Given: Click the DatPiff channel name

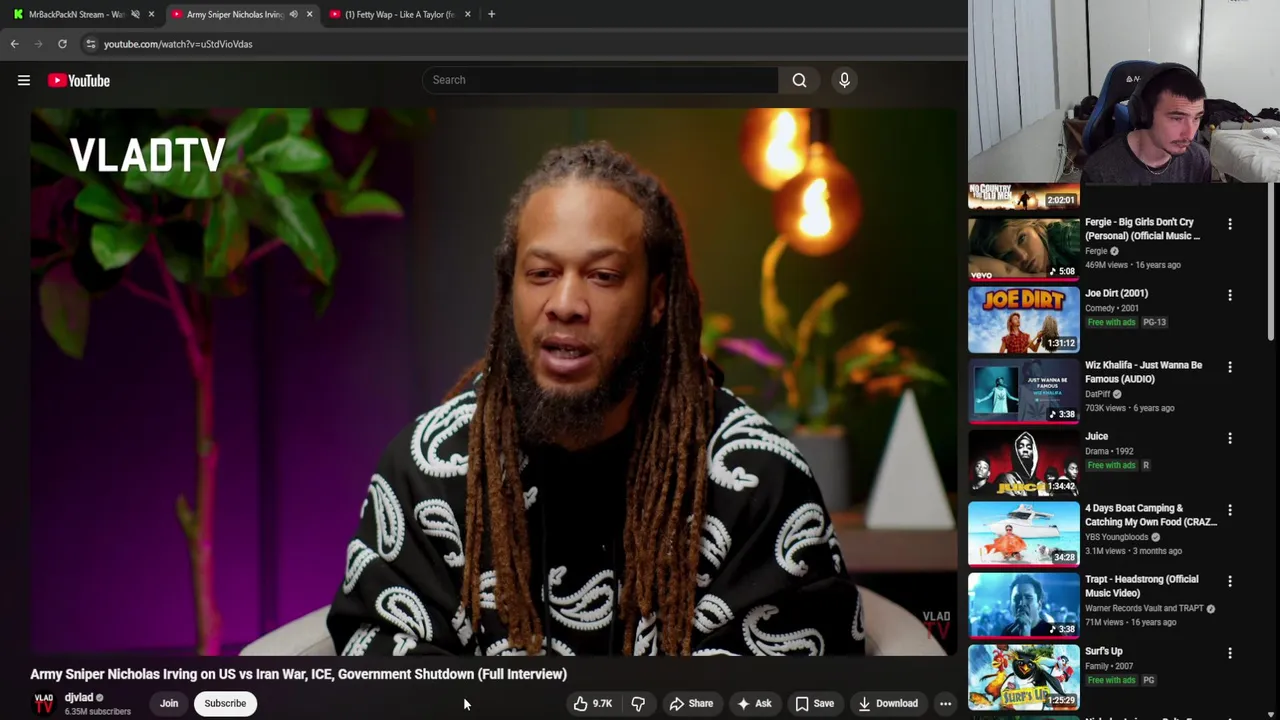Looking at the screenshot, I should coord(1098,394).
